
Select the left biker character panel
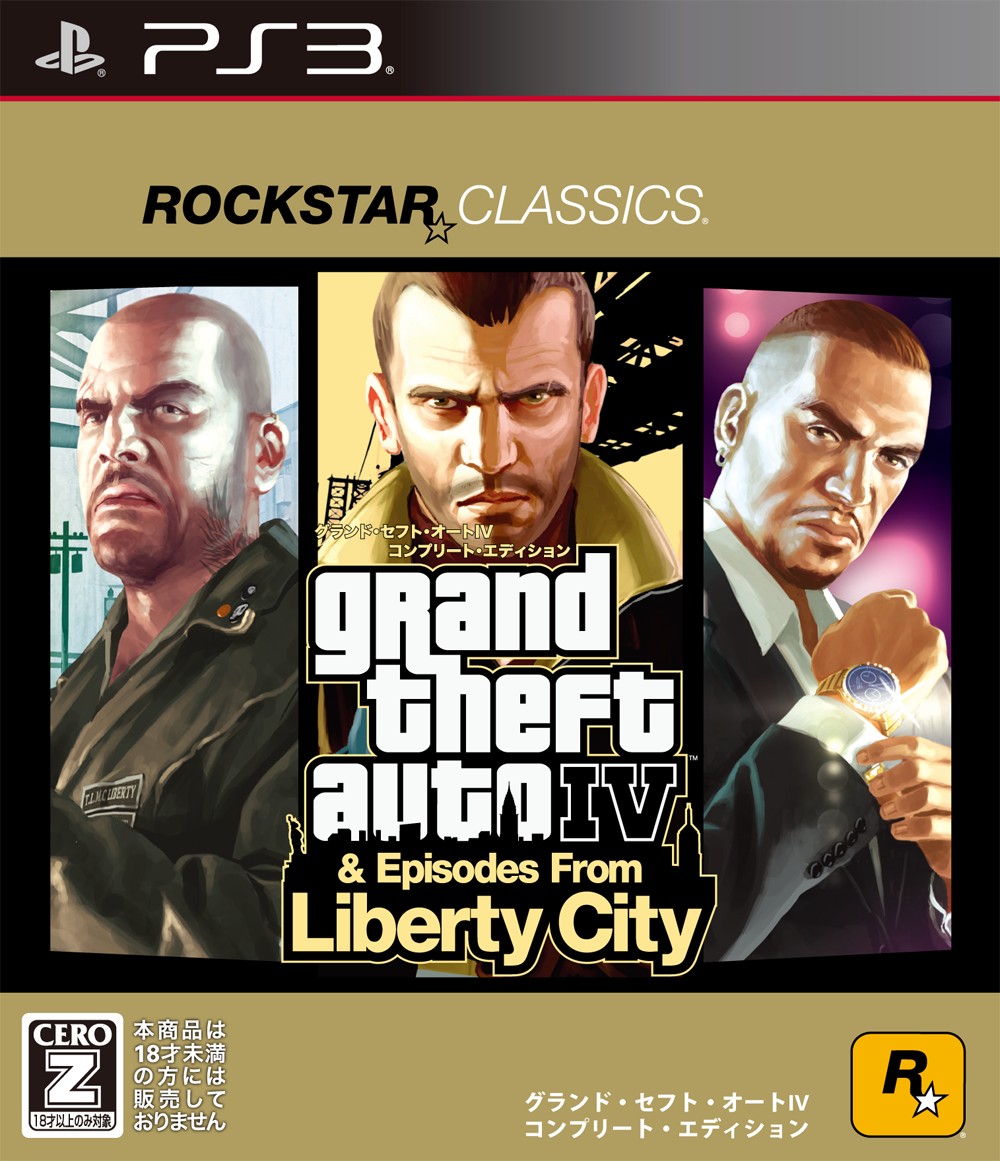point(174,622)
